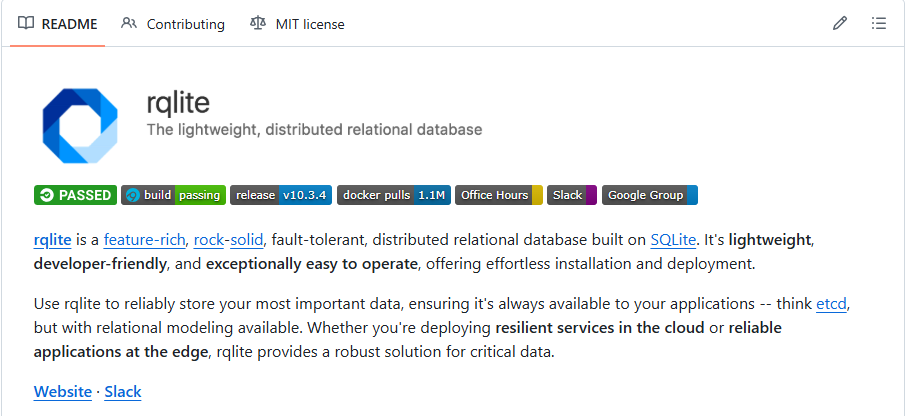The width and height of the screenshot is (908, 416).
Task: Click the release v10.3.4 badge
Action: [281, 195]
